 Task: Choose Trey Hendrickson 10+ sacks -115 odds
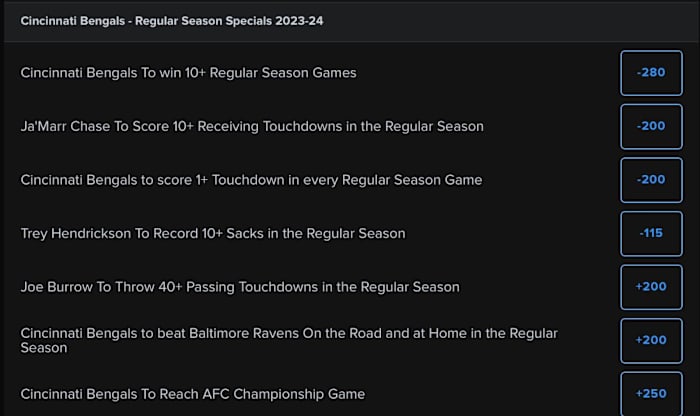pyautogui.click(x=651, y=233)
